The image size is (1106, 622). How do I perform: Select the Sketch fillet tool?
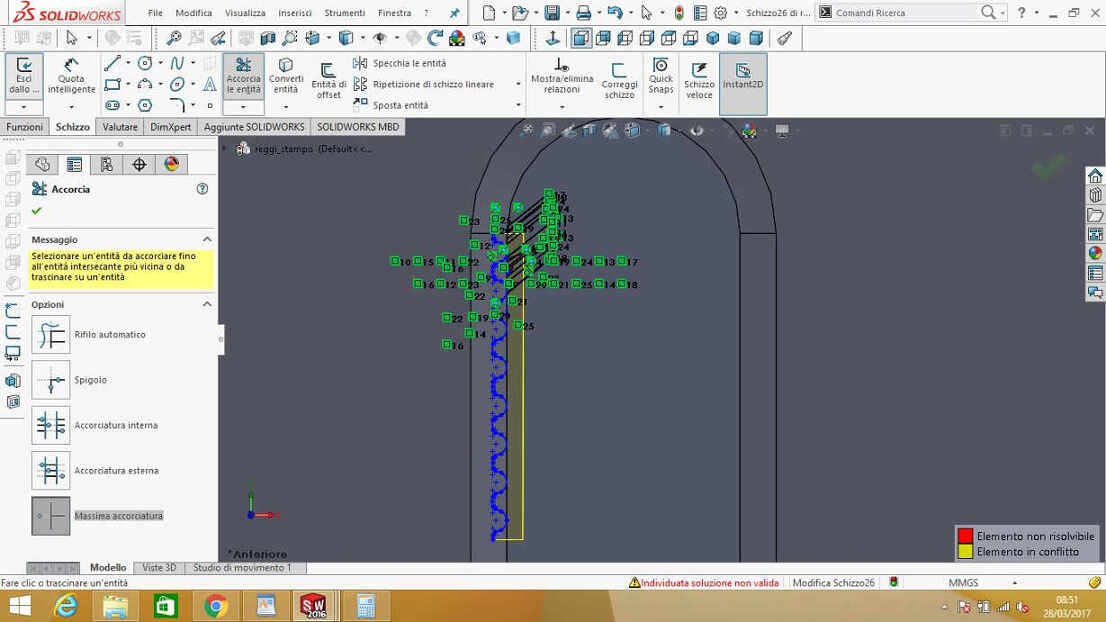(177, 106)
